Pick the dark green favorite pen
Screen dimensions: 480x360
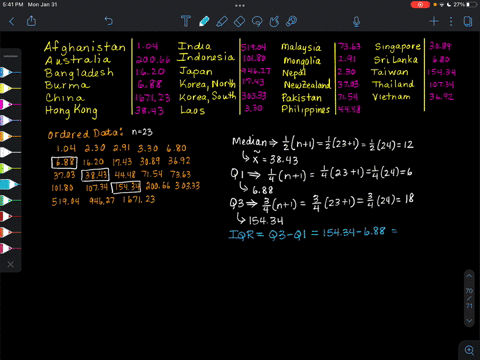(x=10, y=200)
